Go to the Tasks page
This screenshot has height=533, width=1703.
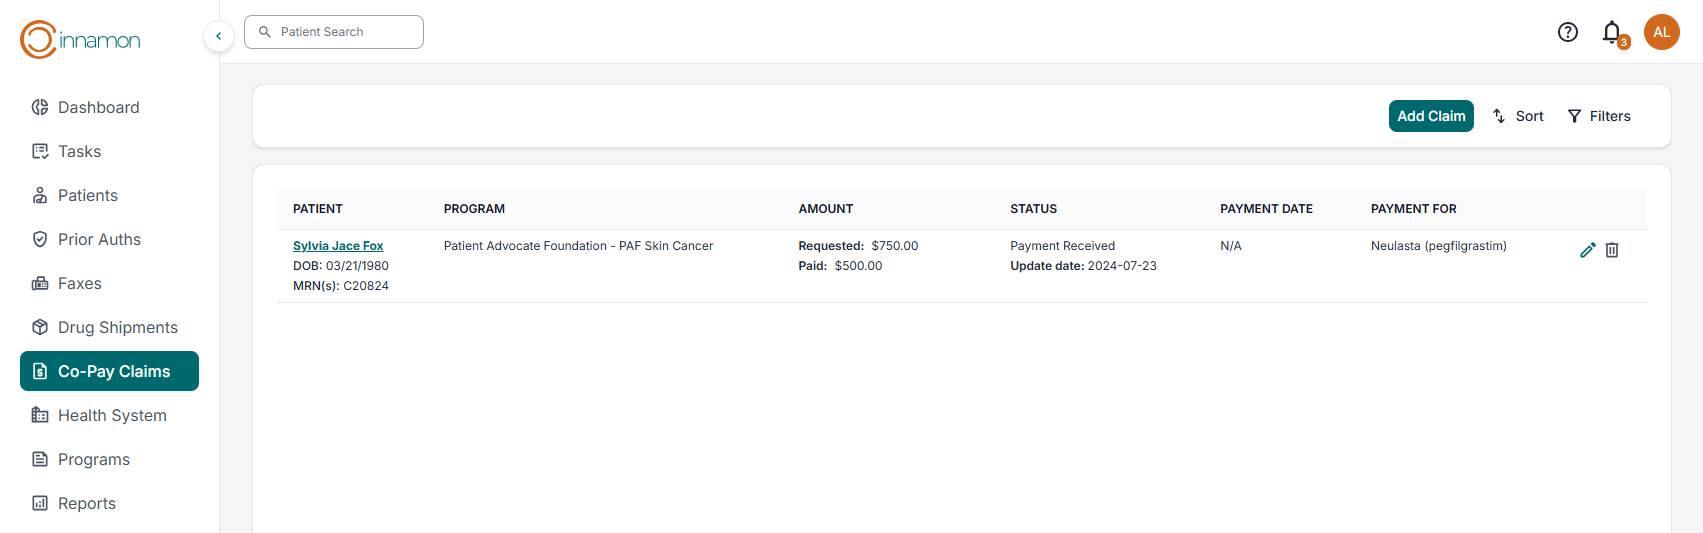tap(79, 151)
